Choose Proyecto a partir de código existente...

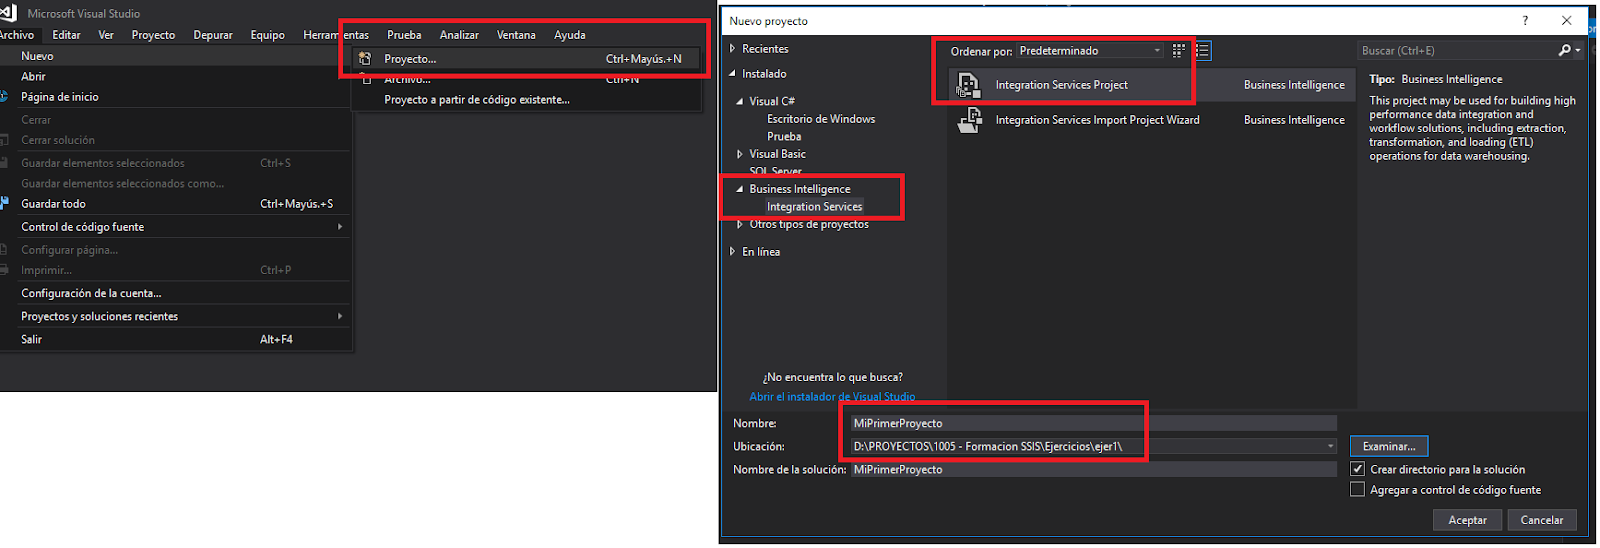click(x=526, y=100)
